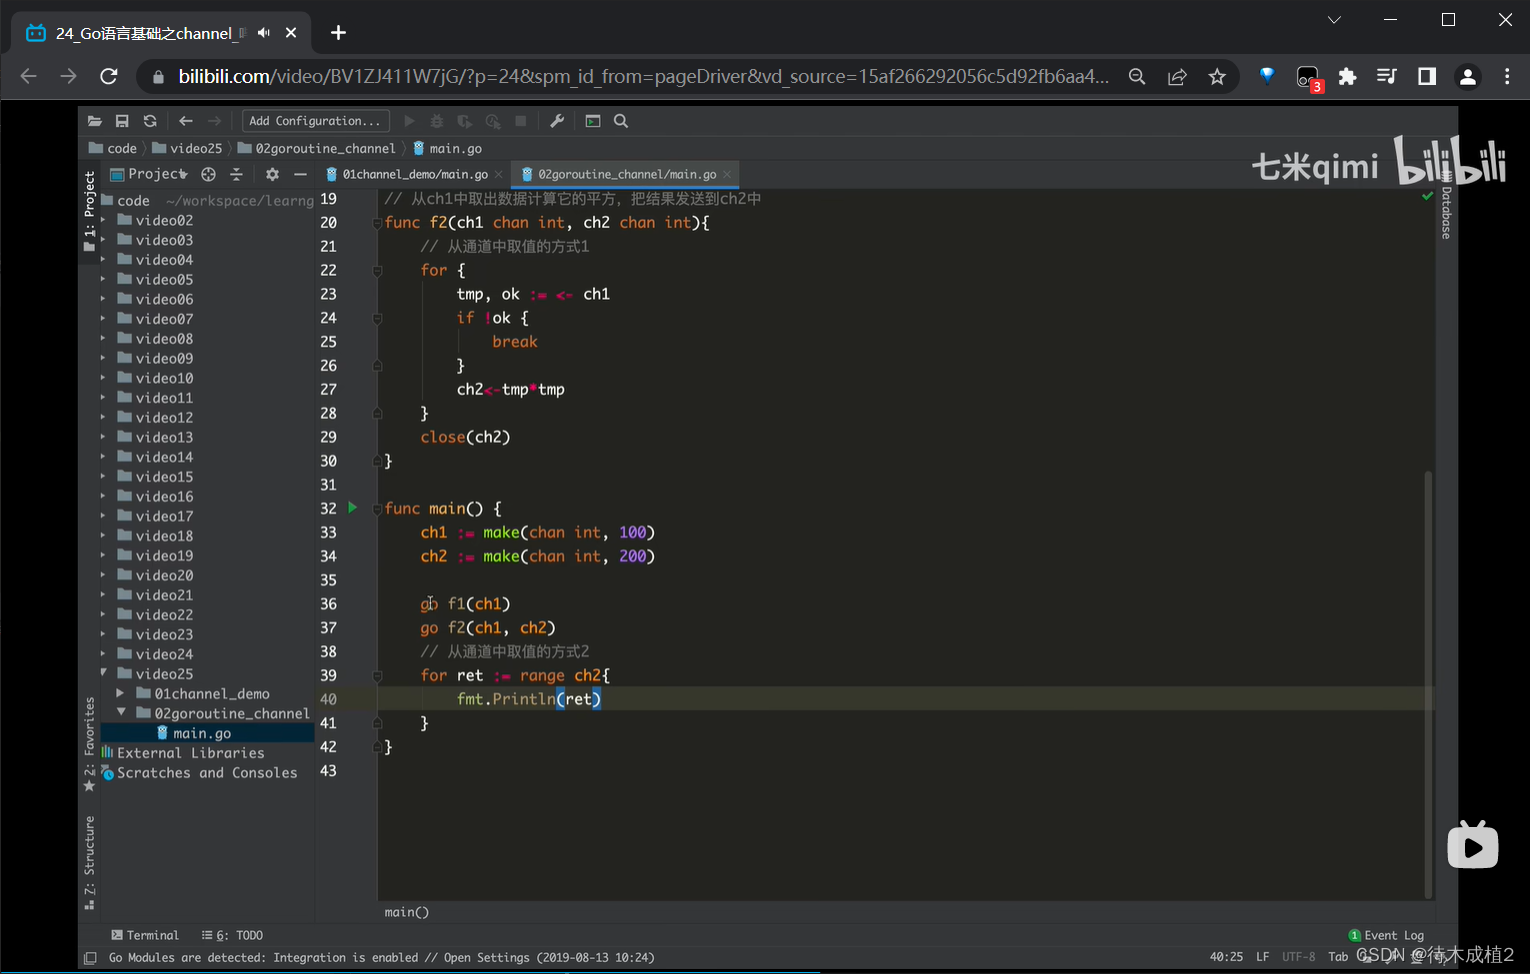Screen dimensions: 1530x974
Task: Click the video25 breadcrumb
Action: point(187,148)
